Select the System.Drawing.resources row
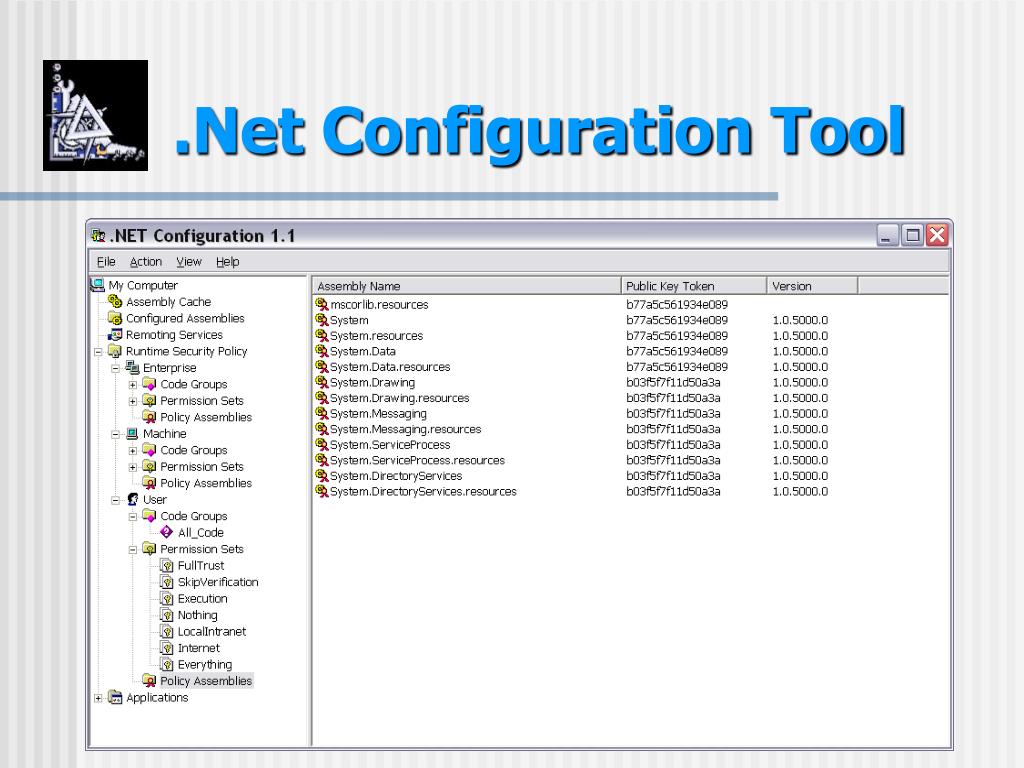The height and width of the screenshot is (768, 1024). point(572,398)
